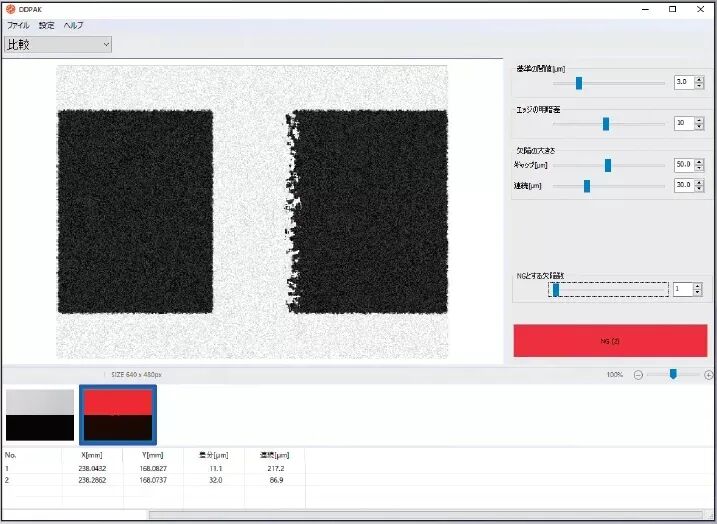
Task: Zoom in with the plus icon
Action: (709, 375)
